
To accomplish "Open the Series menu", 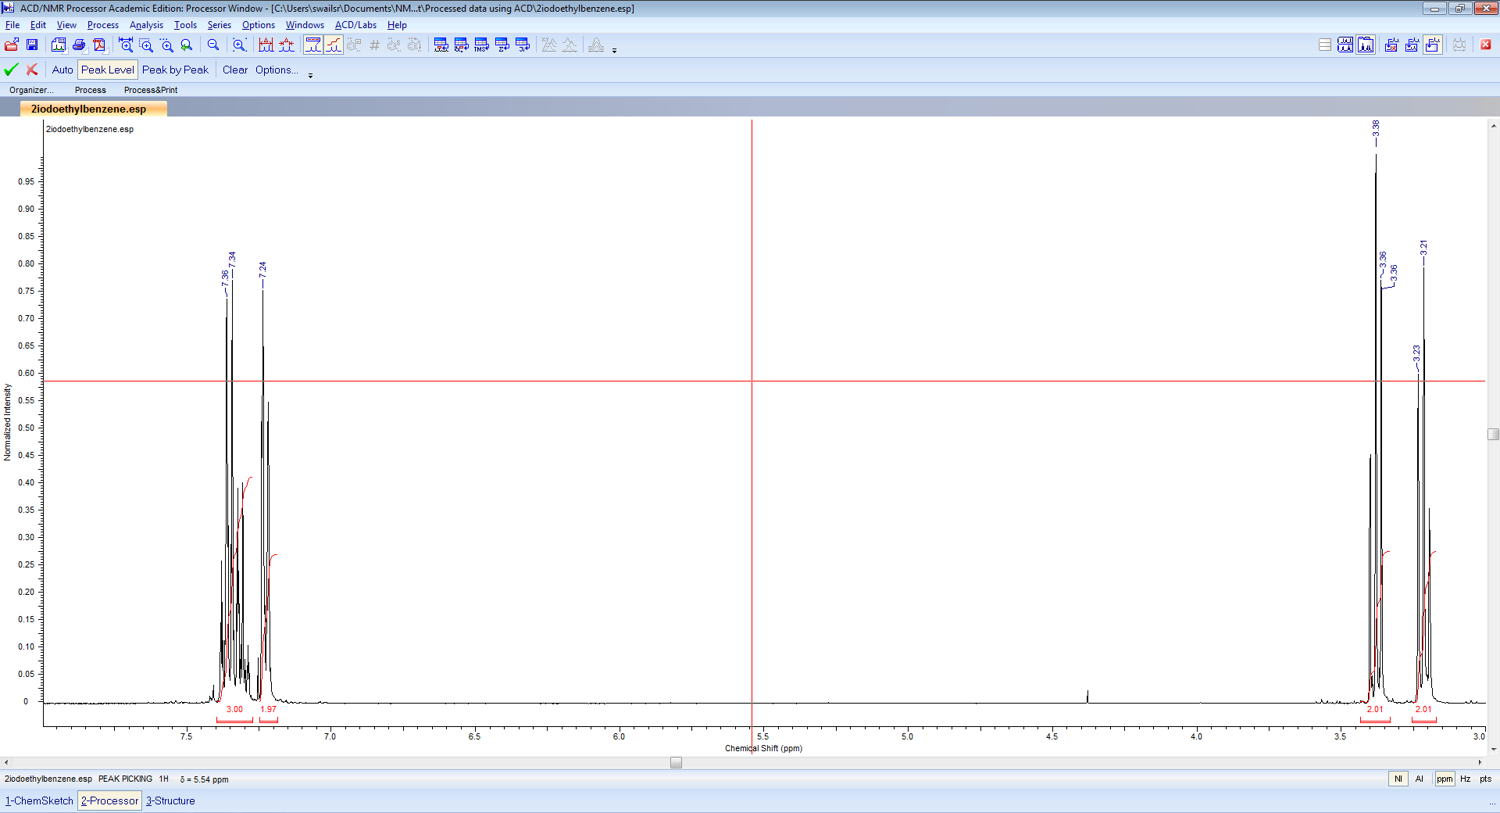I will coord(219,25).
